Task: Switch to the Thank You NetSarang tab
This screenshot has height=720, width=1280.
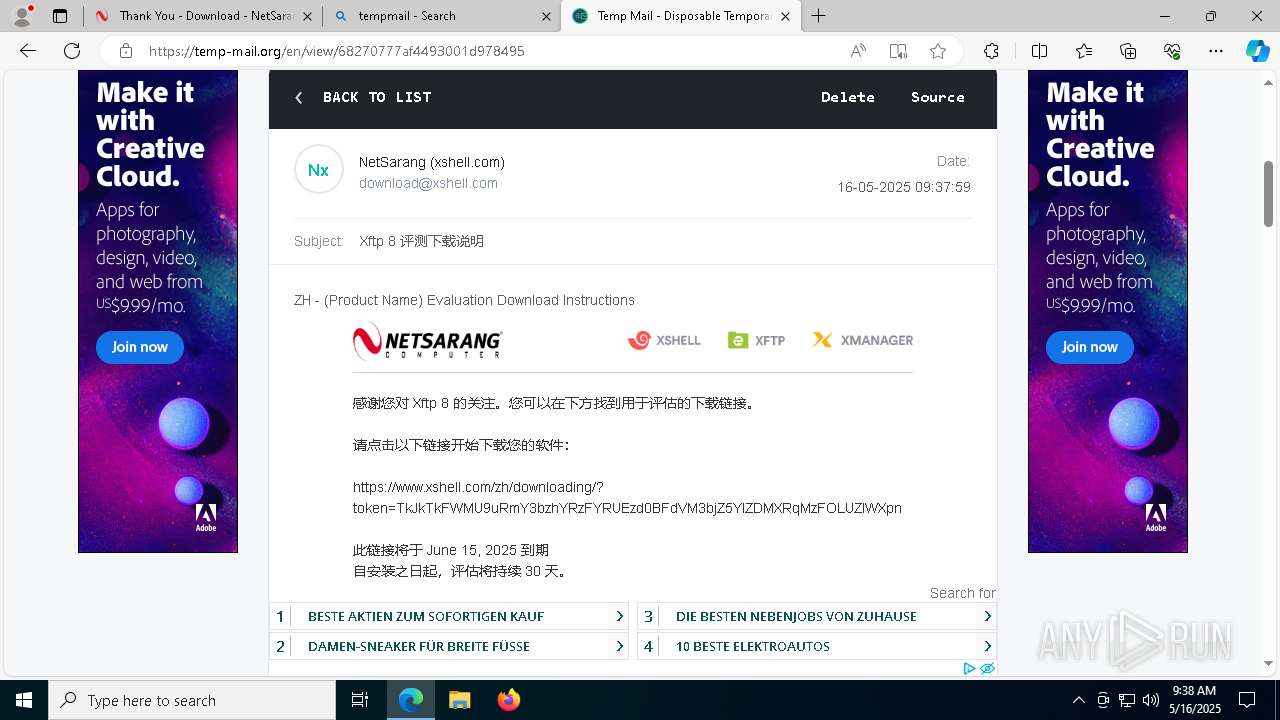Action: tap(202, 16)
